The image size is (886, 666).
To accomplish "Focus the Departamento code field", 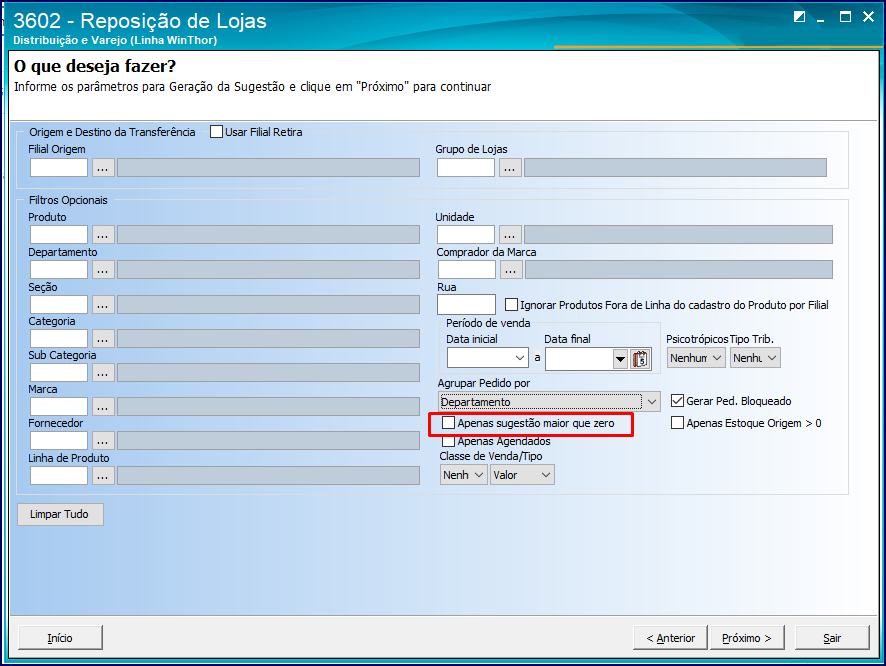I will pyautogui.click(x=59, y=269).
